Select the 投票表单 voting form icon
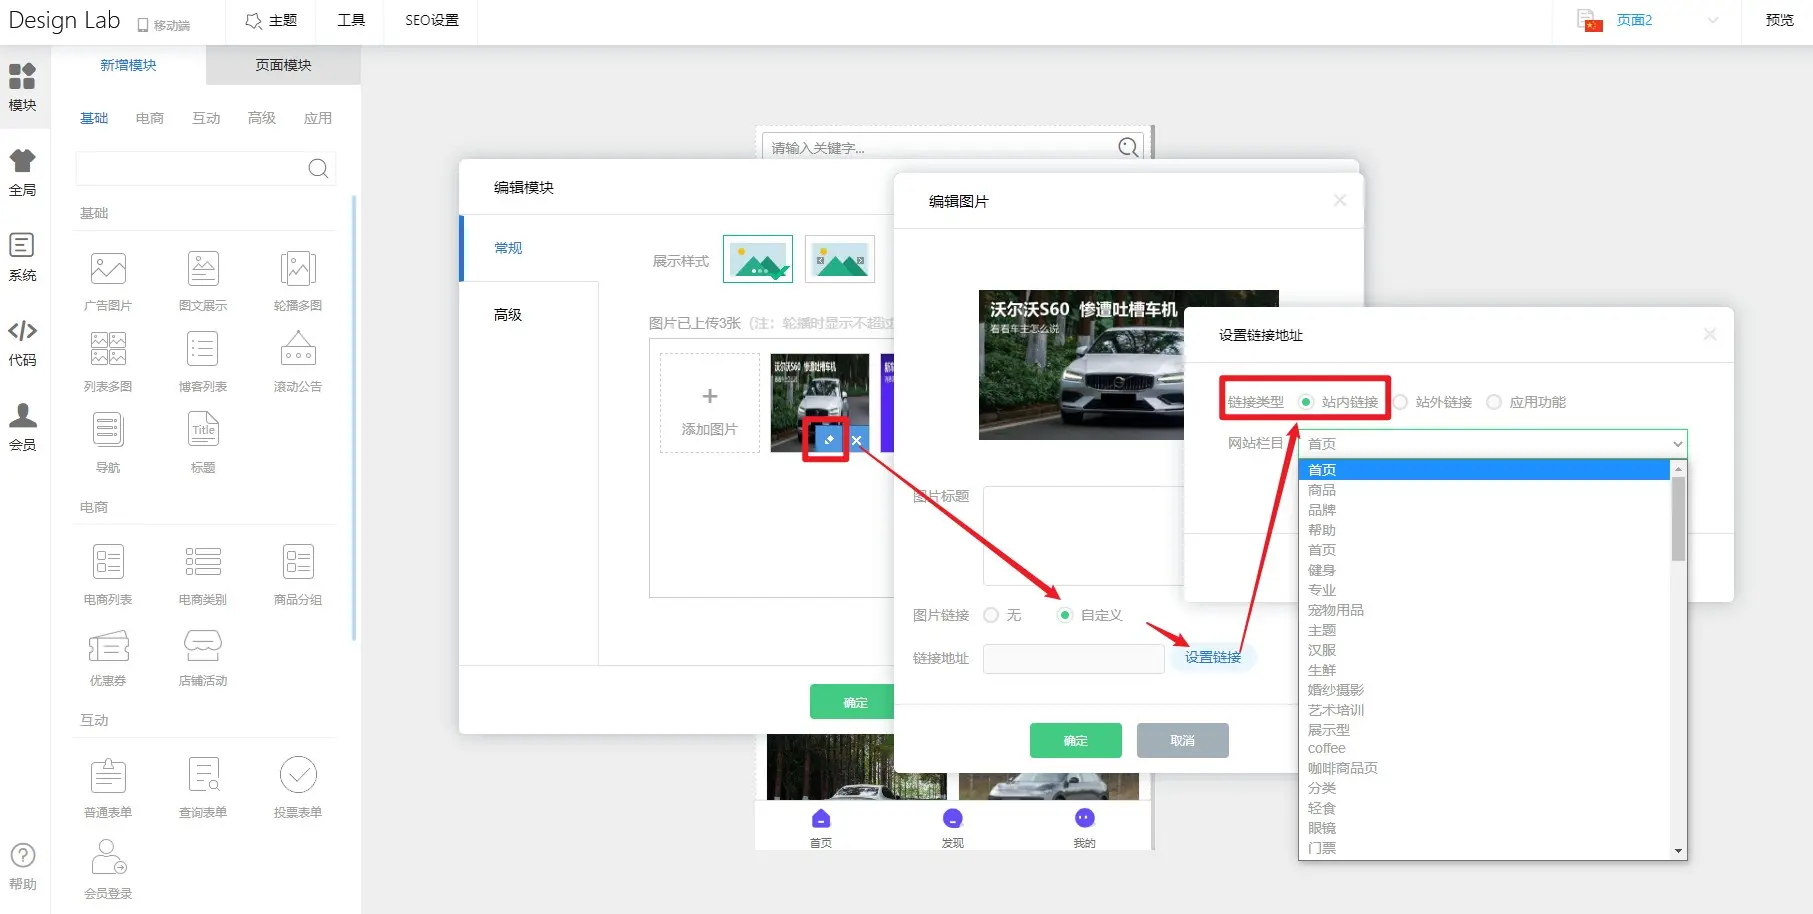This screenshot has height=914, width=1813. pyautogui.click(x=298, y=775)
